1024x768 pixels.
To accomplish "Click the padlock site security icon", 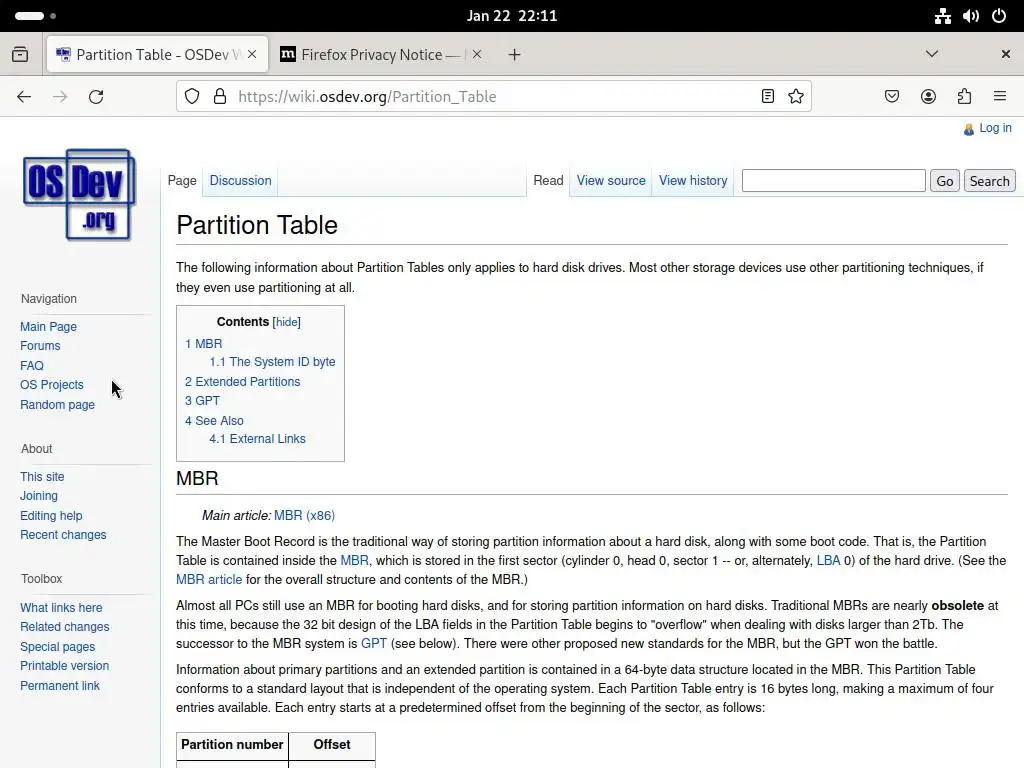I will pos(220,97).
